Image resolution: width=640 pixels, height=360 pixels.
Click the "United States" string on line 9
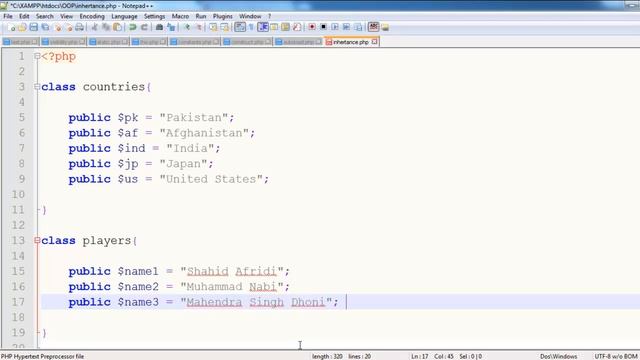(211, 179)
